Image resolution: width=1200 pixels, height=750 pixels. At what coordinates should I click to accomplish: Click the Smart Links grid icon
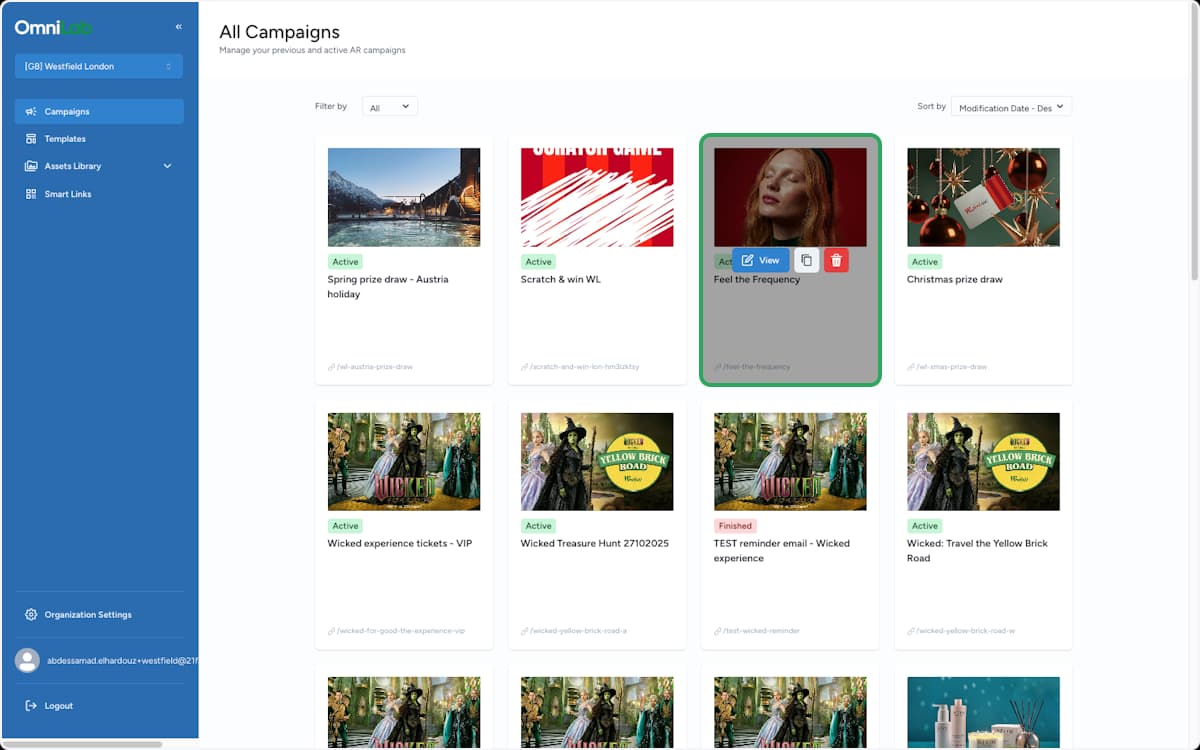coord(32,194)
